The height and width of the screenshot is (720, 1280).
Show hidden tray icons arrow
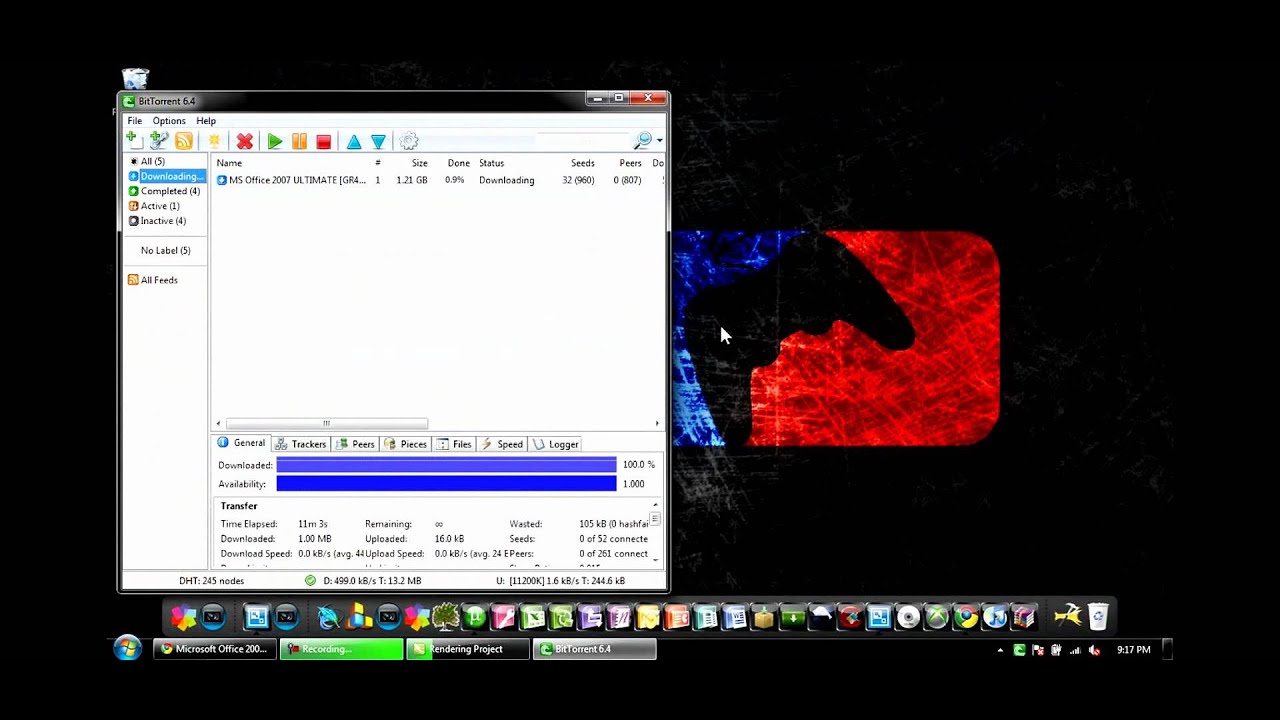click(x=1000, y=650)
